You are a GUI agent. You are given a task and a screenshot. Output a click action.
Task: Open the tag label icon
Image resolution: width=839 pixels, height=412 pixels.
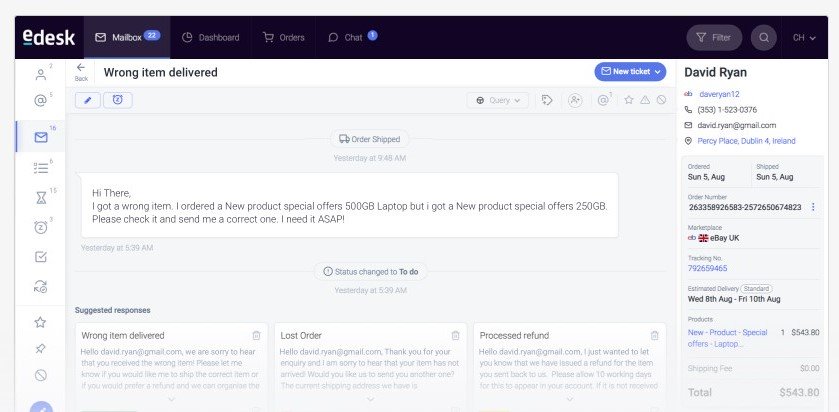tap(547, 100)
